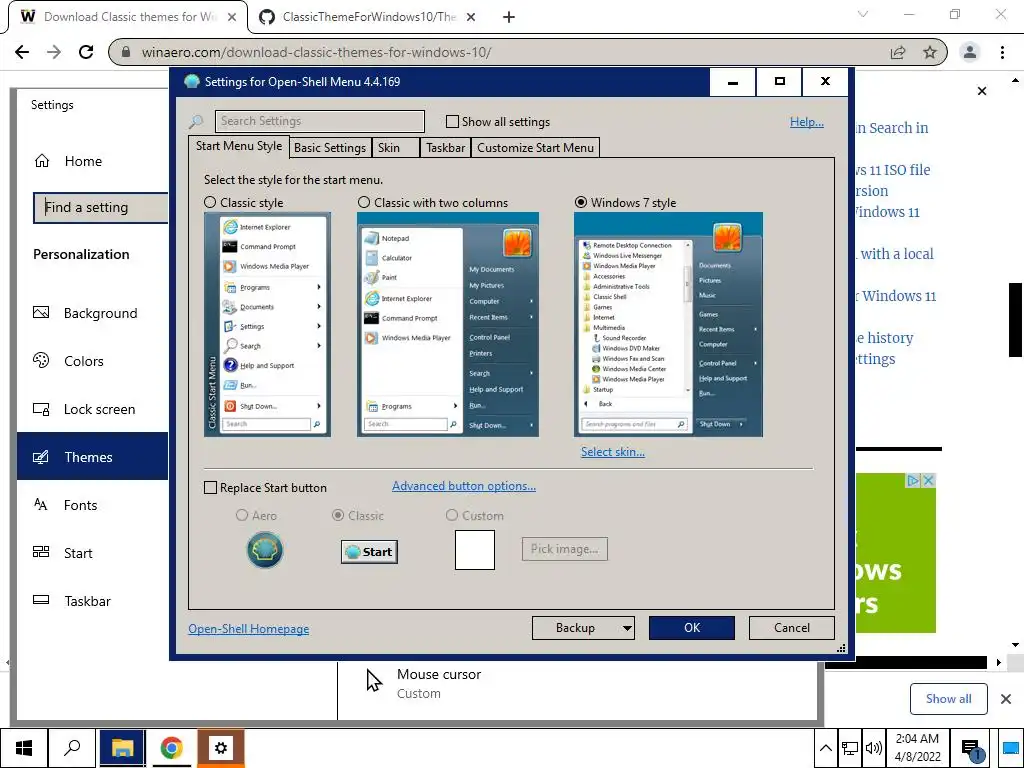
Task: Click the Show all button in downloads bar
Action: click(948, 699)
